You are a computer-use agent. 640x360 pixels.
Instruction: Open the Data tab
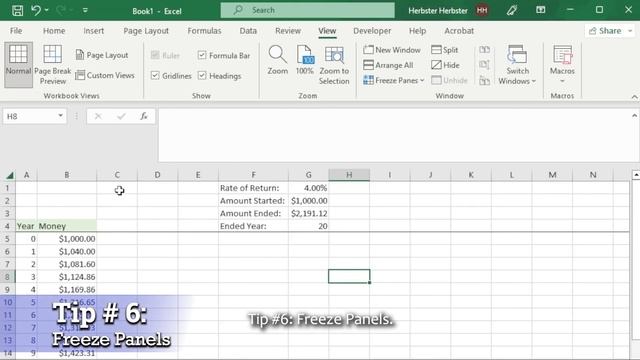point(248,31)
